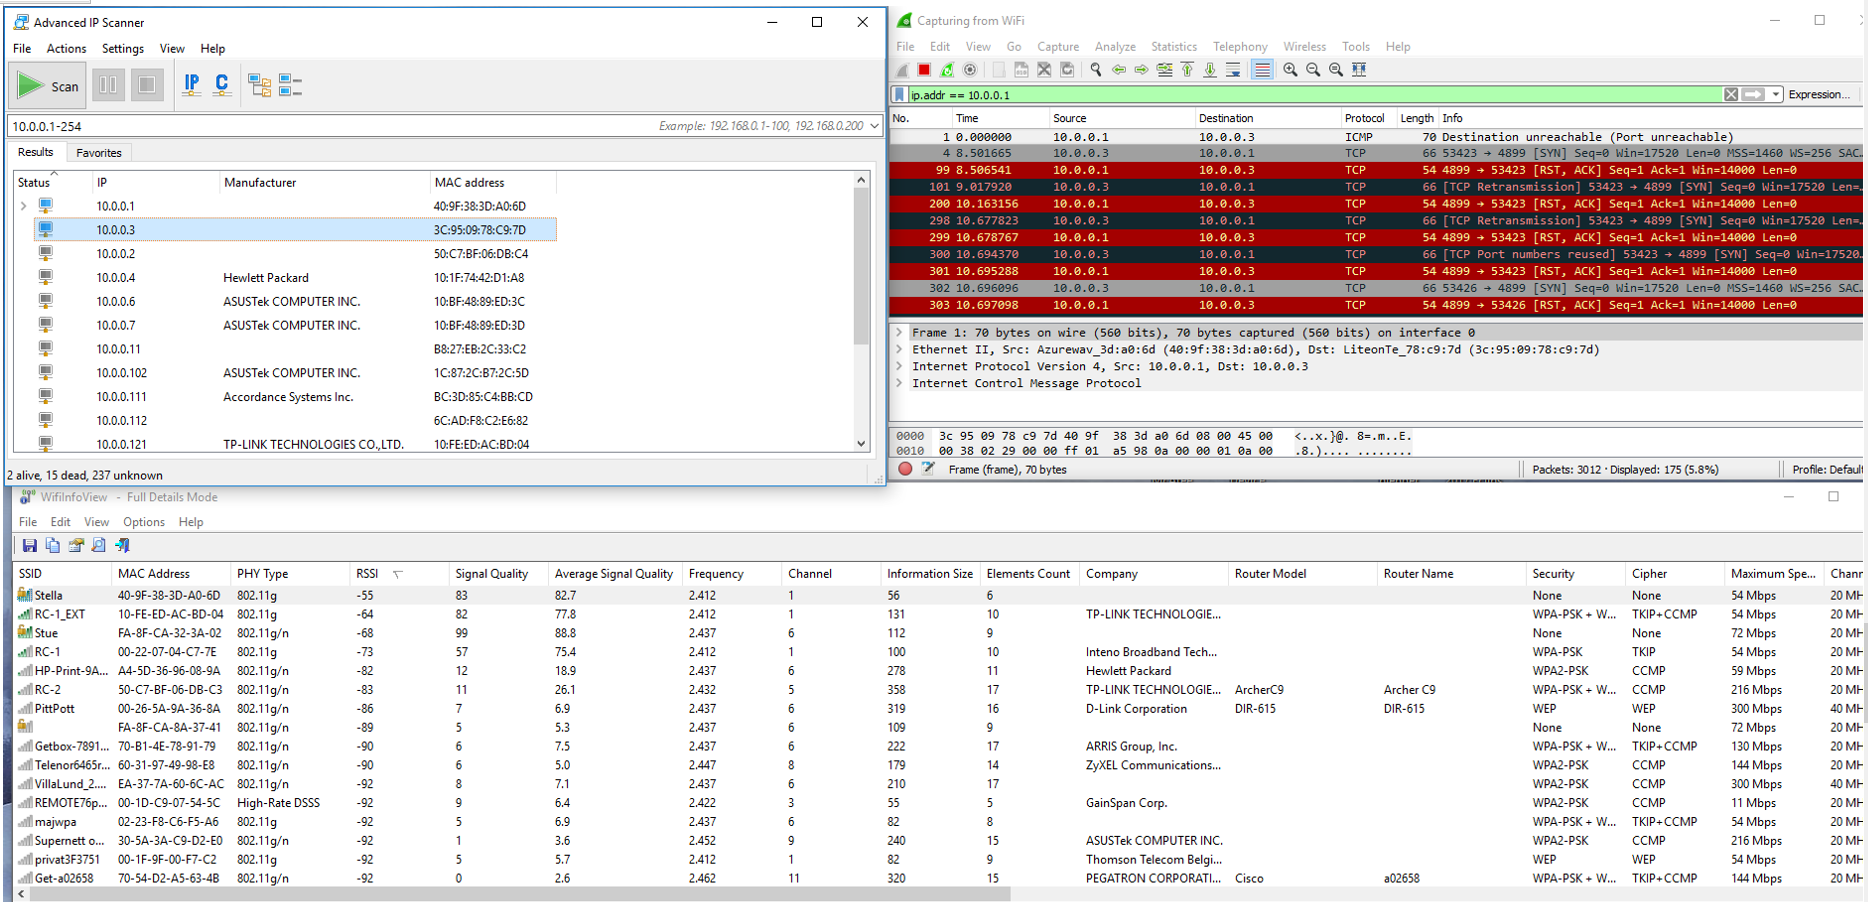Click the up arrow of results scrollbar

[x=861, y=180]
